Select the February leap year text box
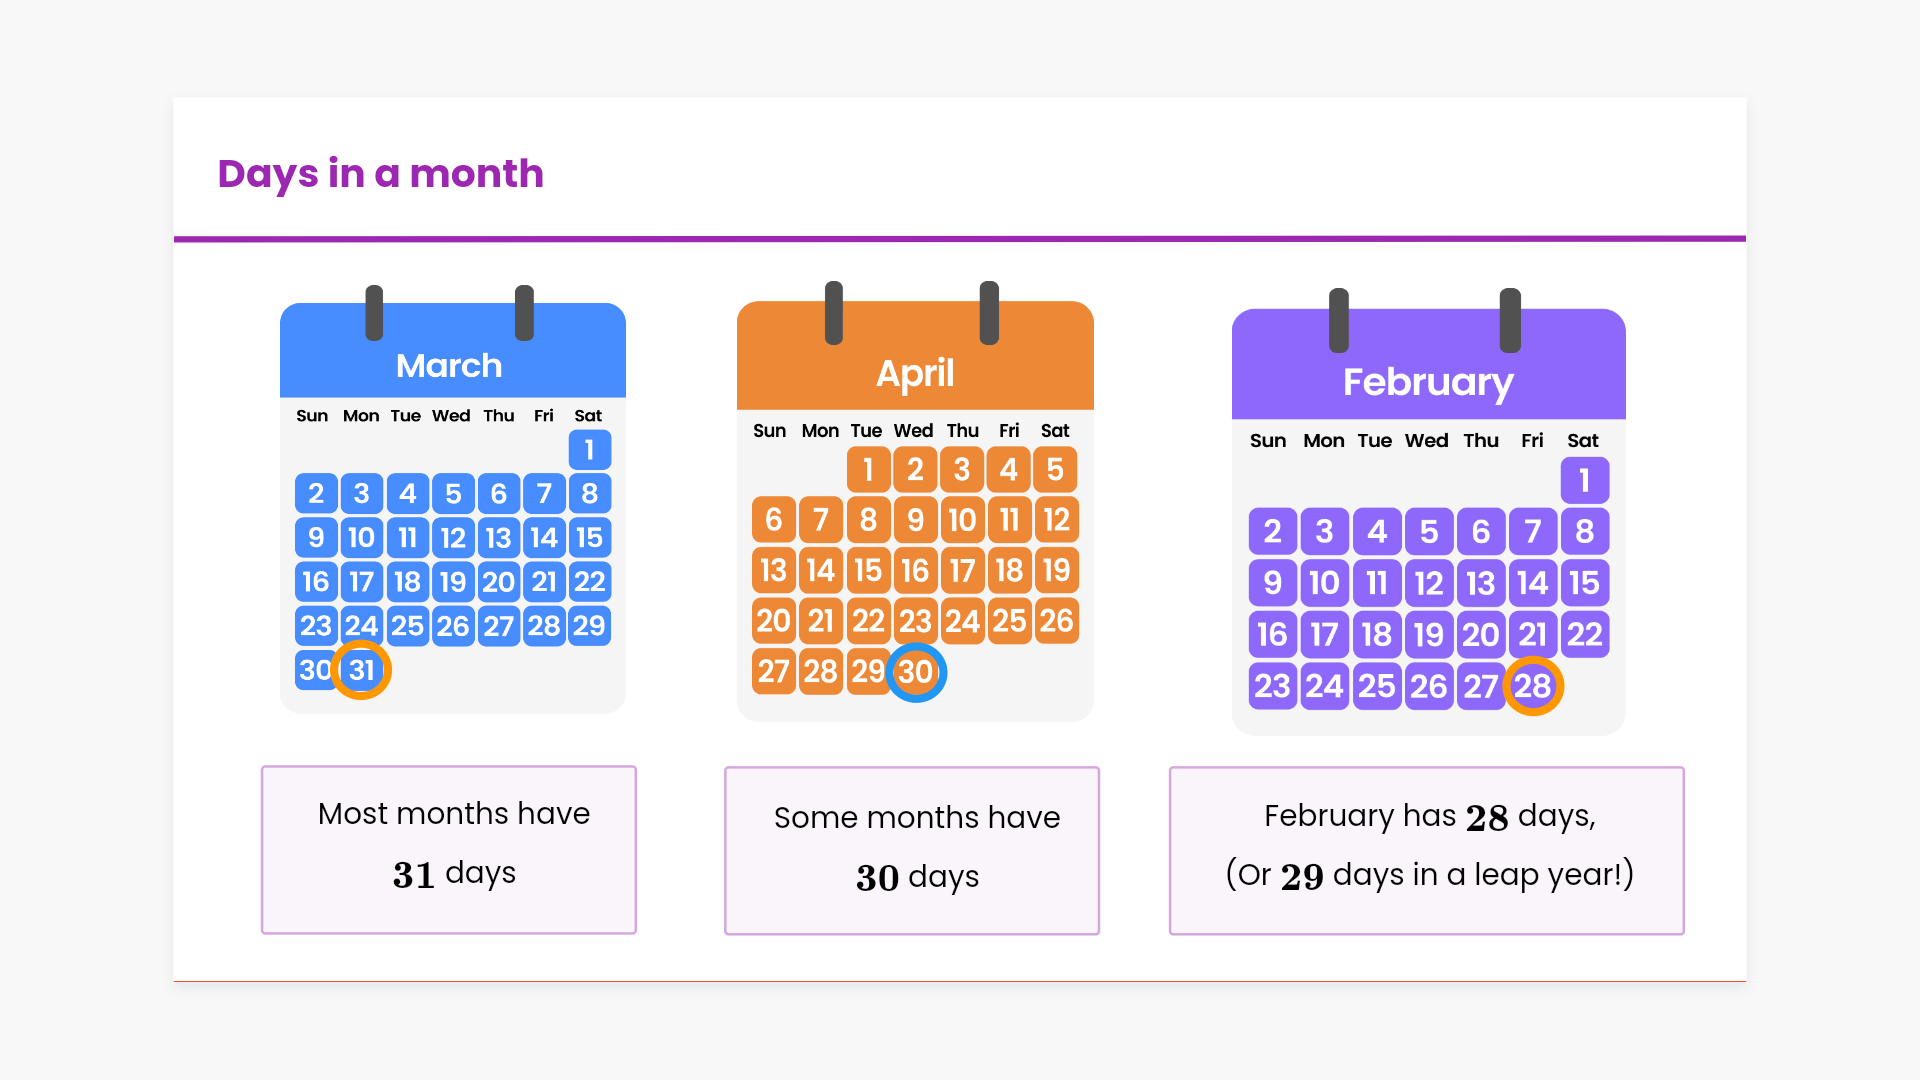 1427,850
